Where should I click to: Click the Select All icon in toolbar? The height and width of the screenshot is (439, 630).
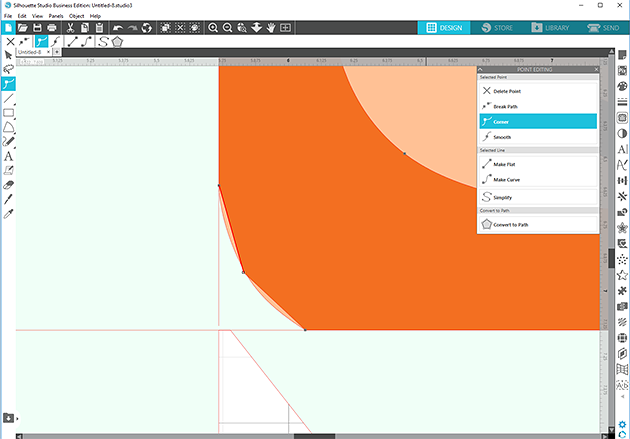[x=165, y=28]
